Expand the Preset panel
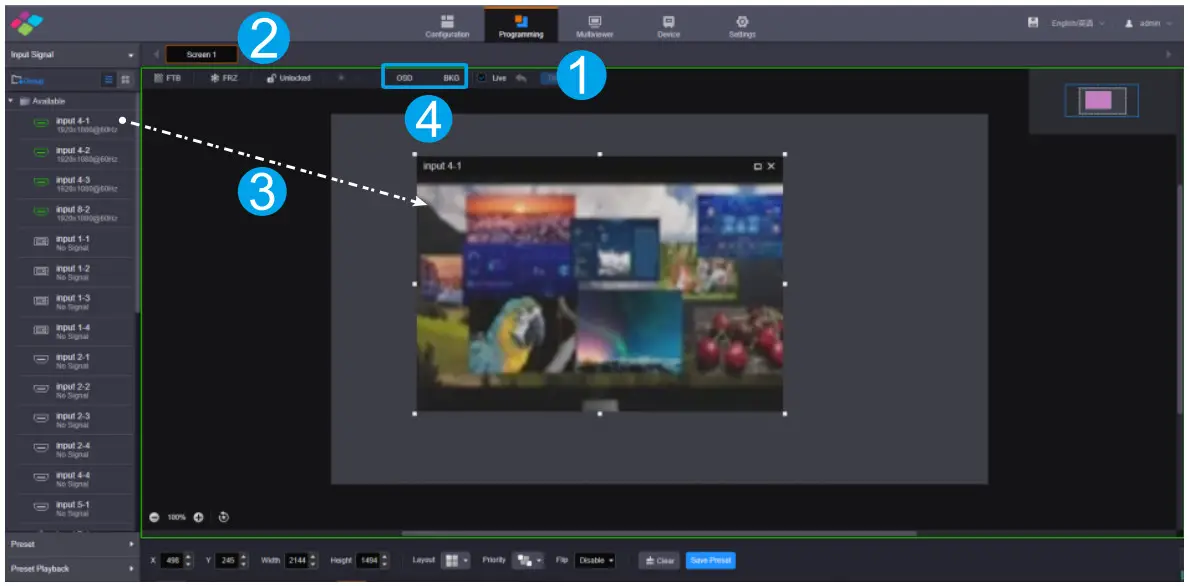Image resolution: width=1190 pixels, height=586 pixels. 71,544
